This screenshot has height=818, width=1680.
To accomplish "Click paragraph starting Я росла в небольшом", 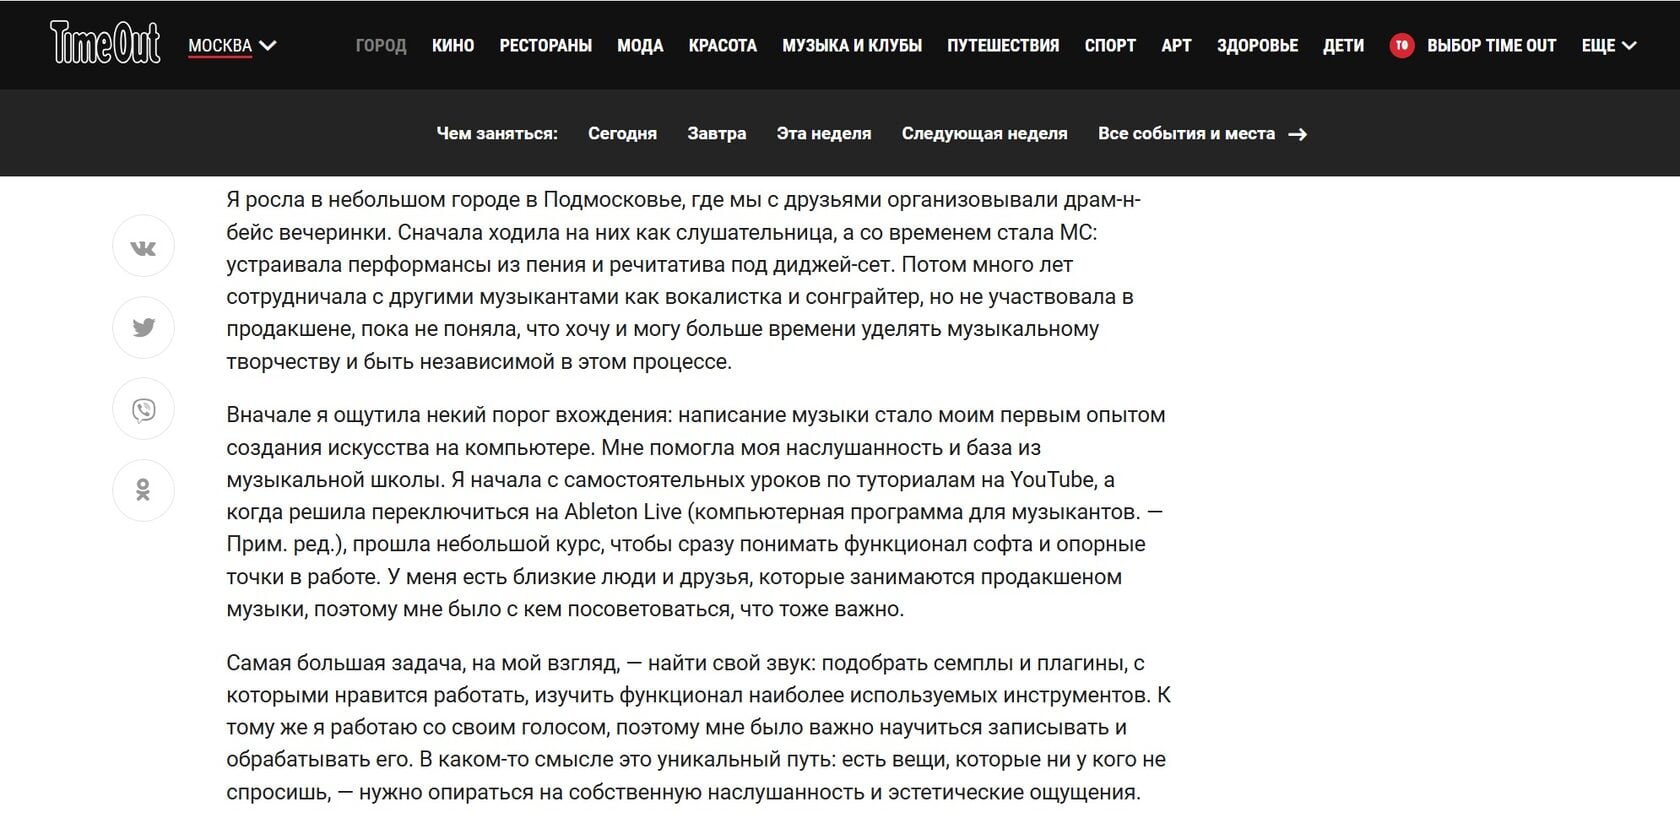I will click(x=684, y=280).
